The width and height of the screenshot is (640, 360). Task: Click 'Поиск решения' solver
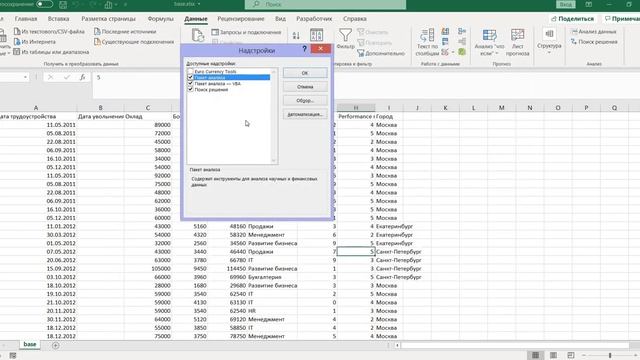[594, 42]
